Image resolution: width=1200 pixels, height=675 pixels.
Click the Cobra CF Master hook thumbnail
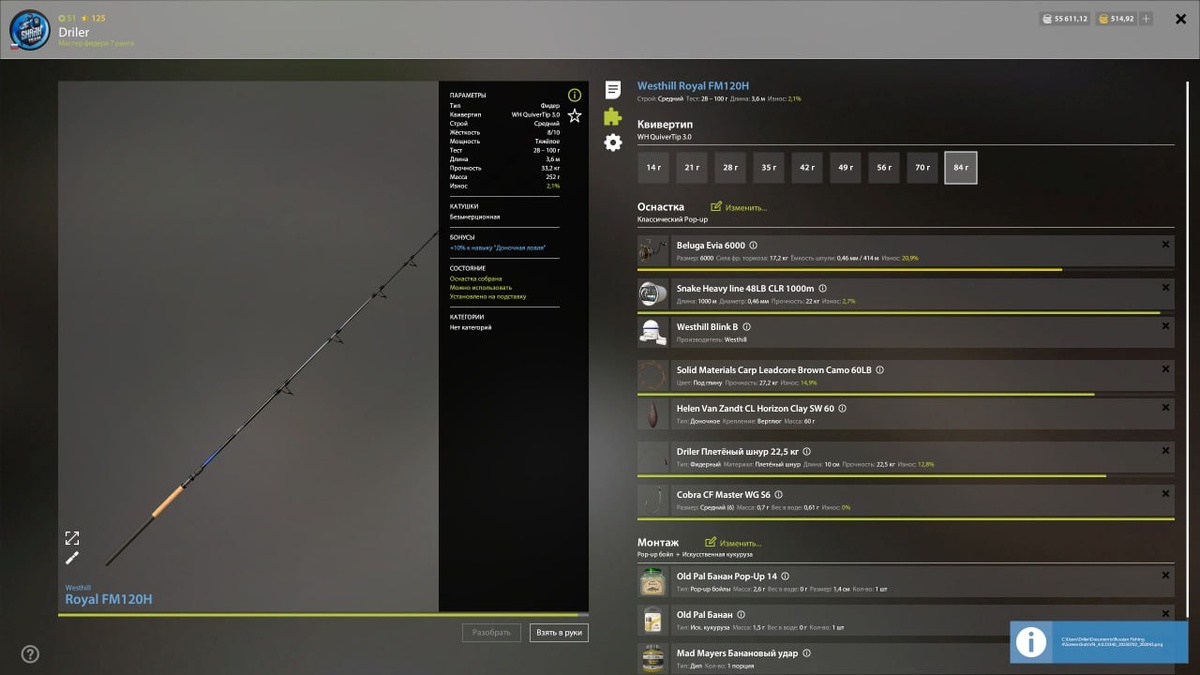click(x=653, y=501)
